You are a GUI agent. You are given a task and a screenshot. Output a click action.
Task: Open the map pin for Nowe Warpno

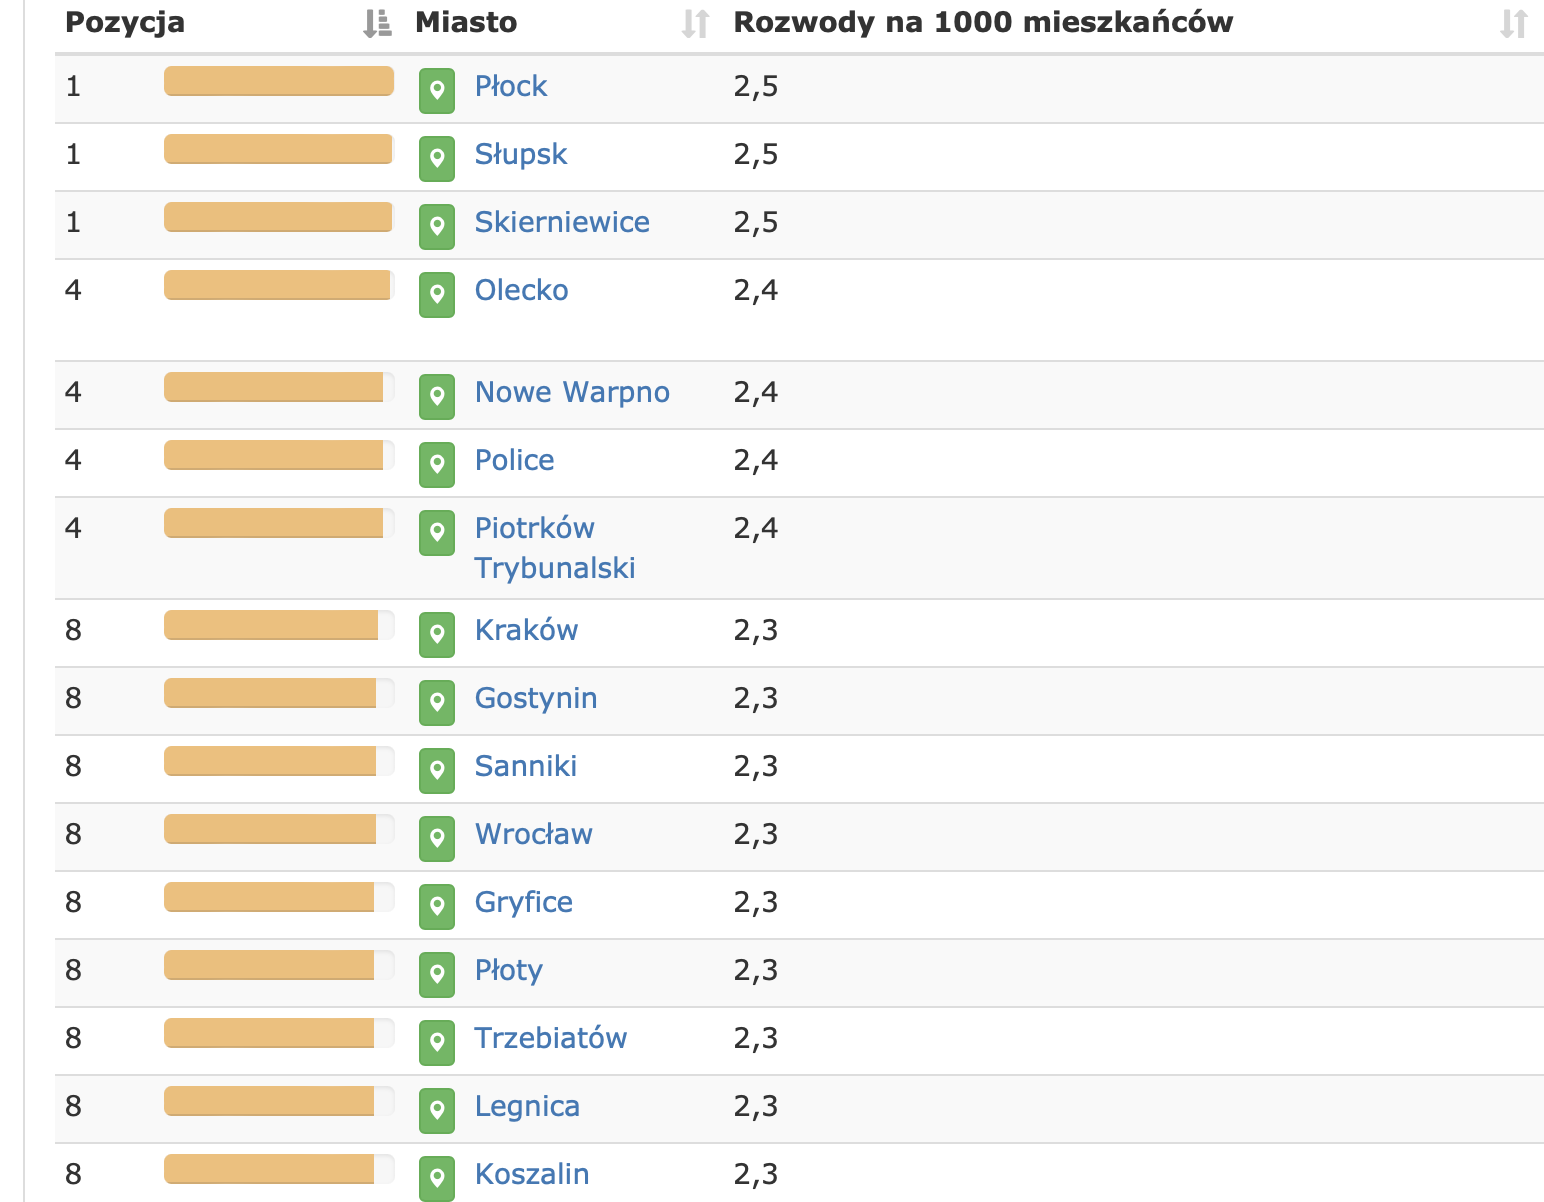[437, 397]
